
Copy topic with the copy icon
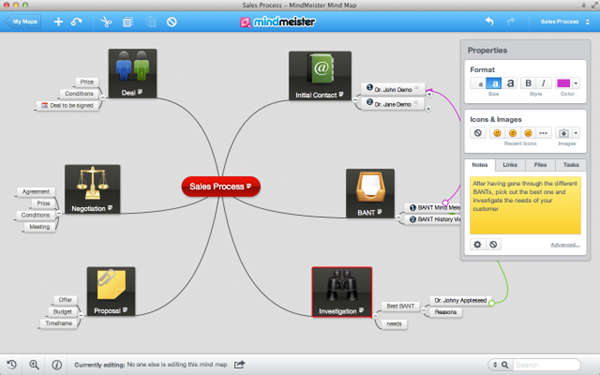click(x=128, y=22)
